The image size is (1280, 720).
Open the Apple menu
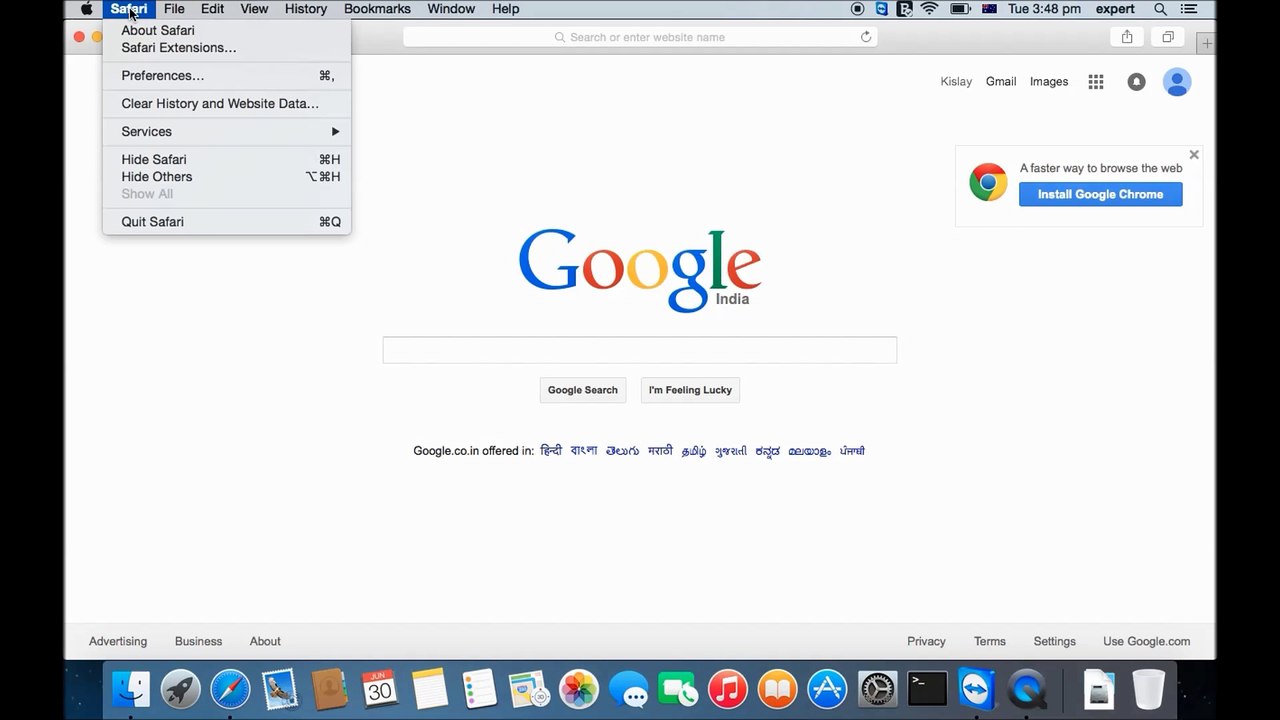(87, 9)
